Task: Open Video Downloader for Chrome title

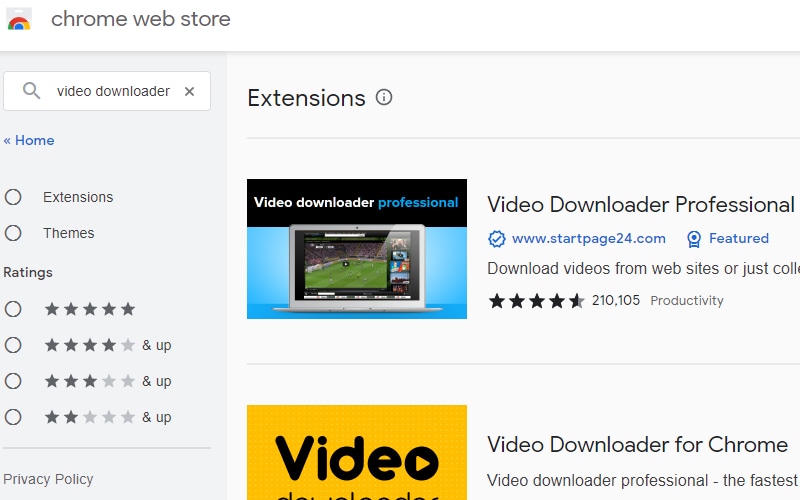Action: 637,444
